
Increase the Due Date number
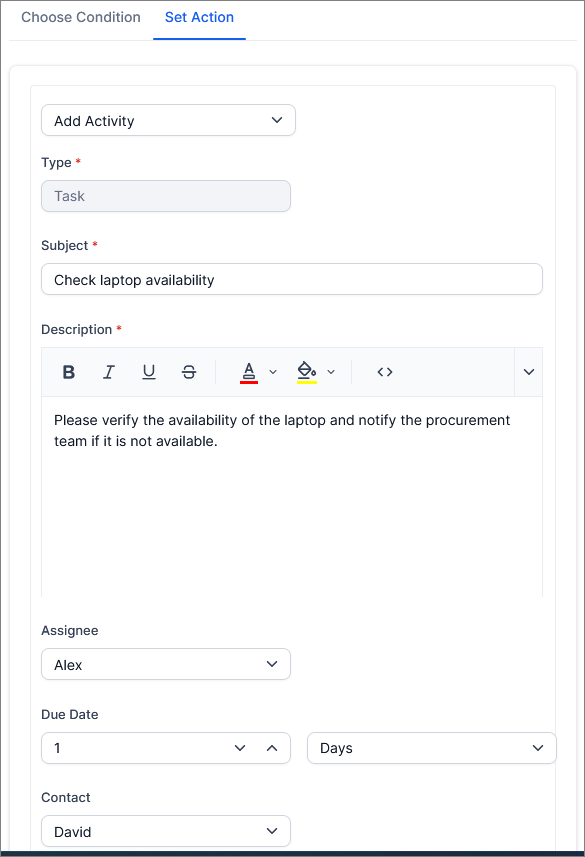tap(272, 748)
